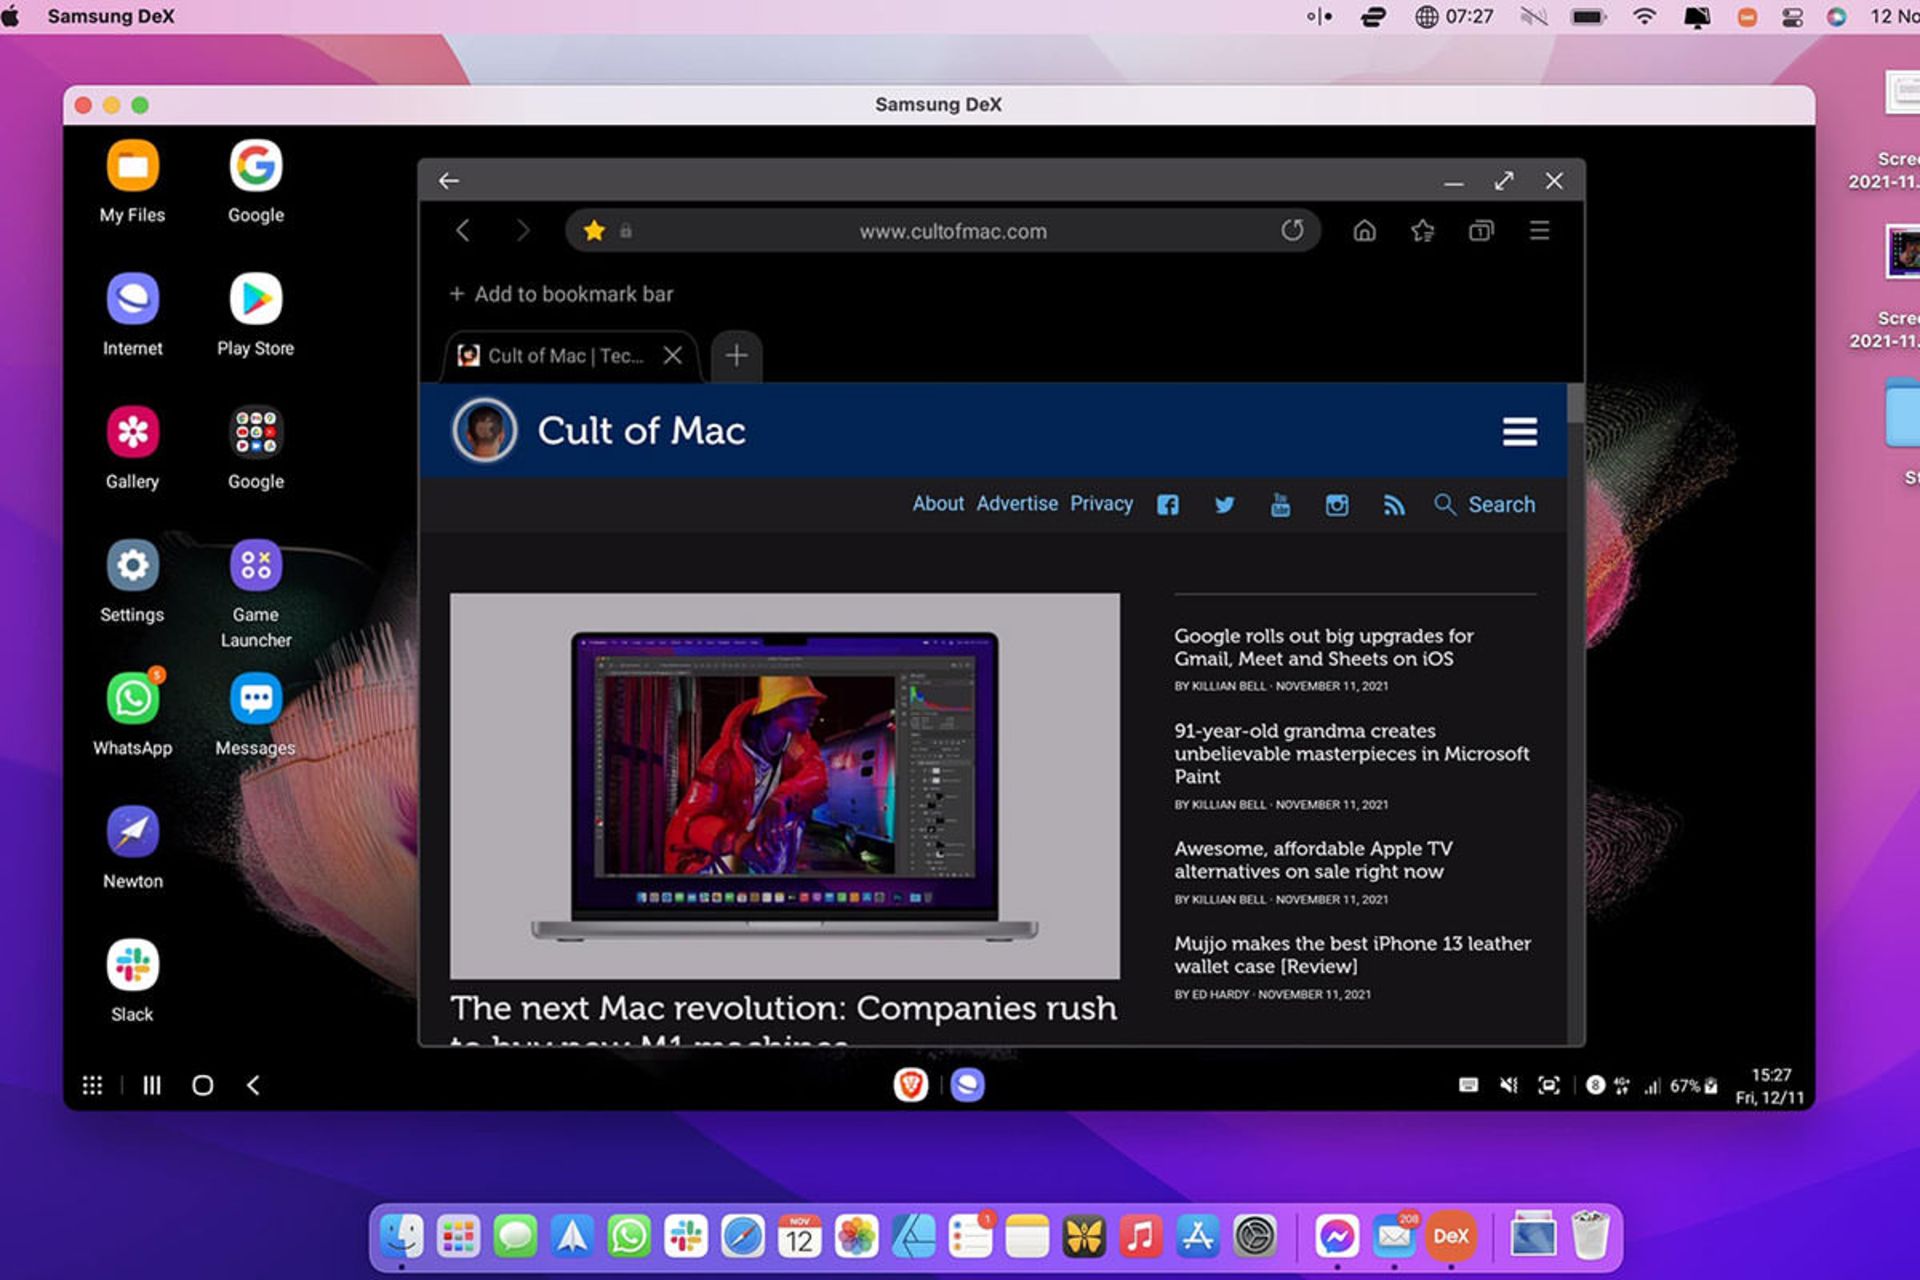1920x1280 pixels.
Task: Toggle the on-screen keyboard icon in taskbar
Action: [1468, 1085]
